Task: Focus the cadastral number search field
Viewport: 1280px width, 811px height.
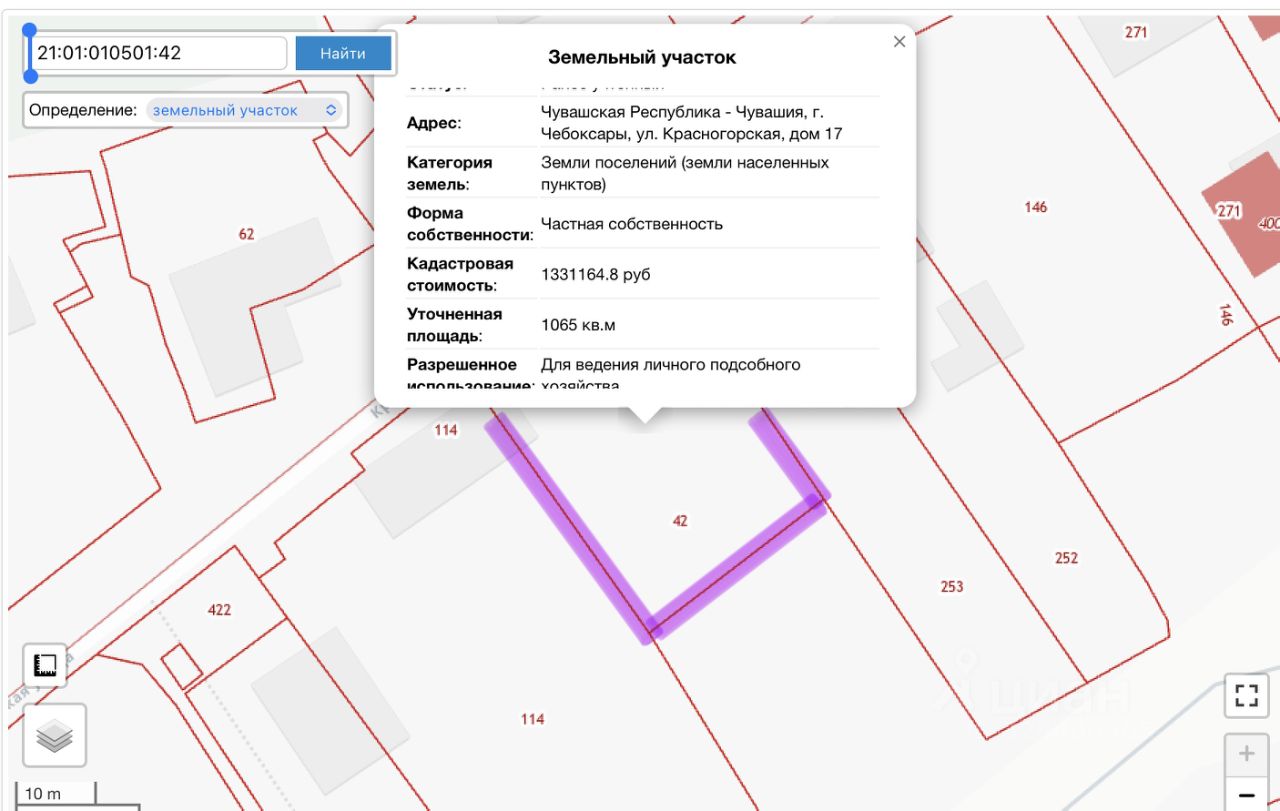Action: 159,53
